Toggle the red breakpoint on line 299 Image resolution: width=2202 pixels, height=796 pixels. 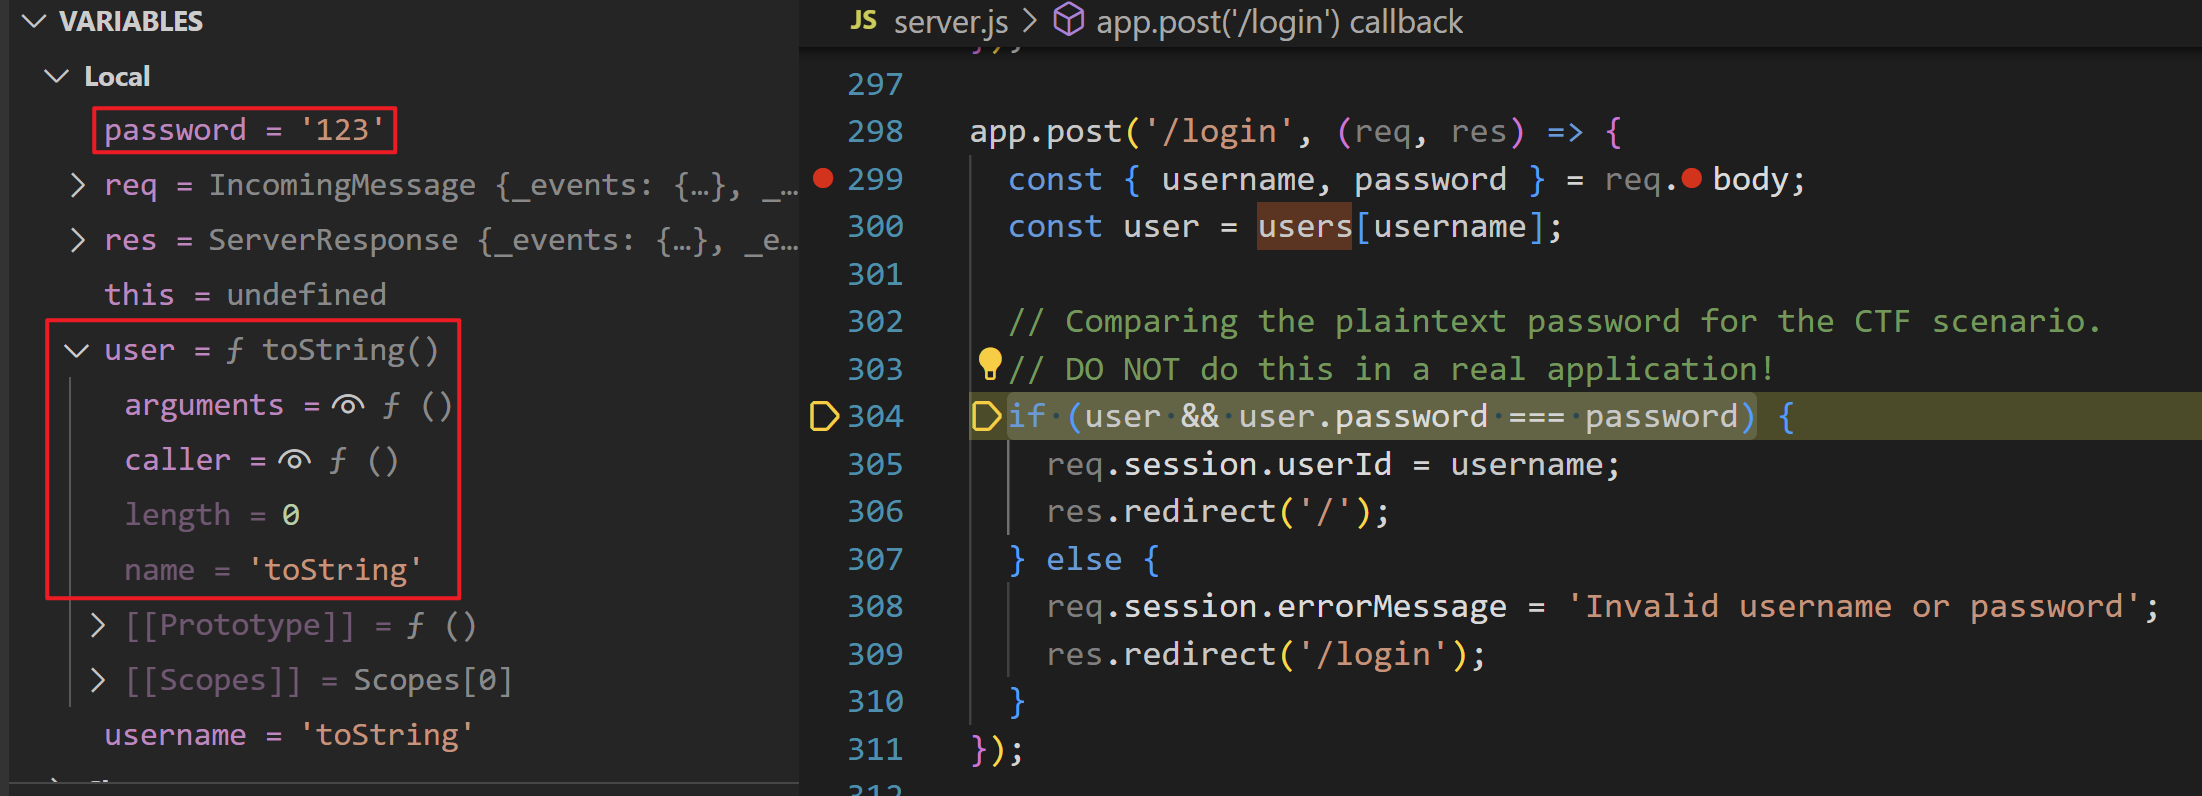tap(823, 179)
